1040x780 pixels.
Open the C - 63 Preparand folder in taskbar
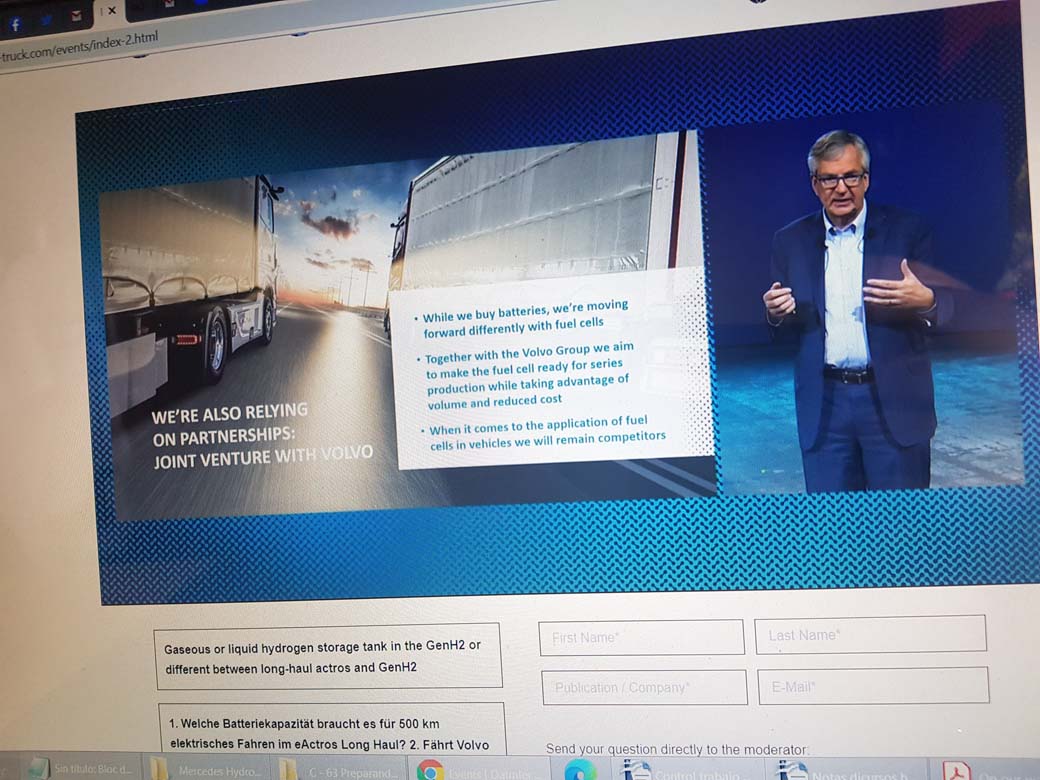coord(340,770)
